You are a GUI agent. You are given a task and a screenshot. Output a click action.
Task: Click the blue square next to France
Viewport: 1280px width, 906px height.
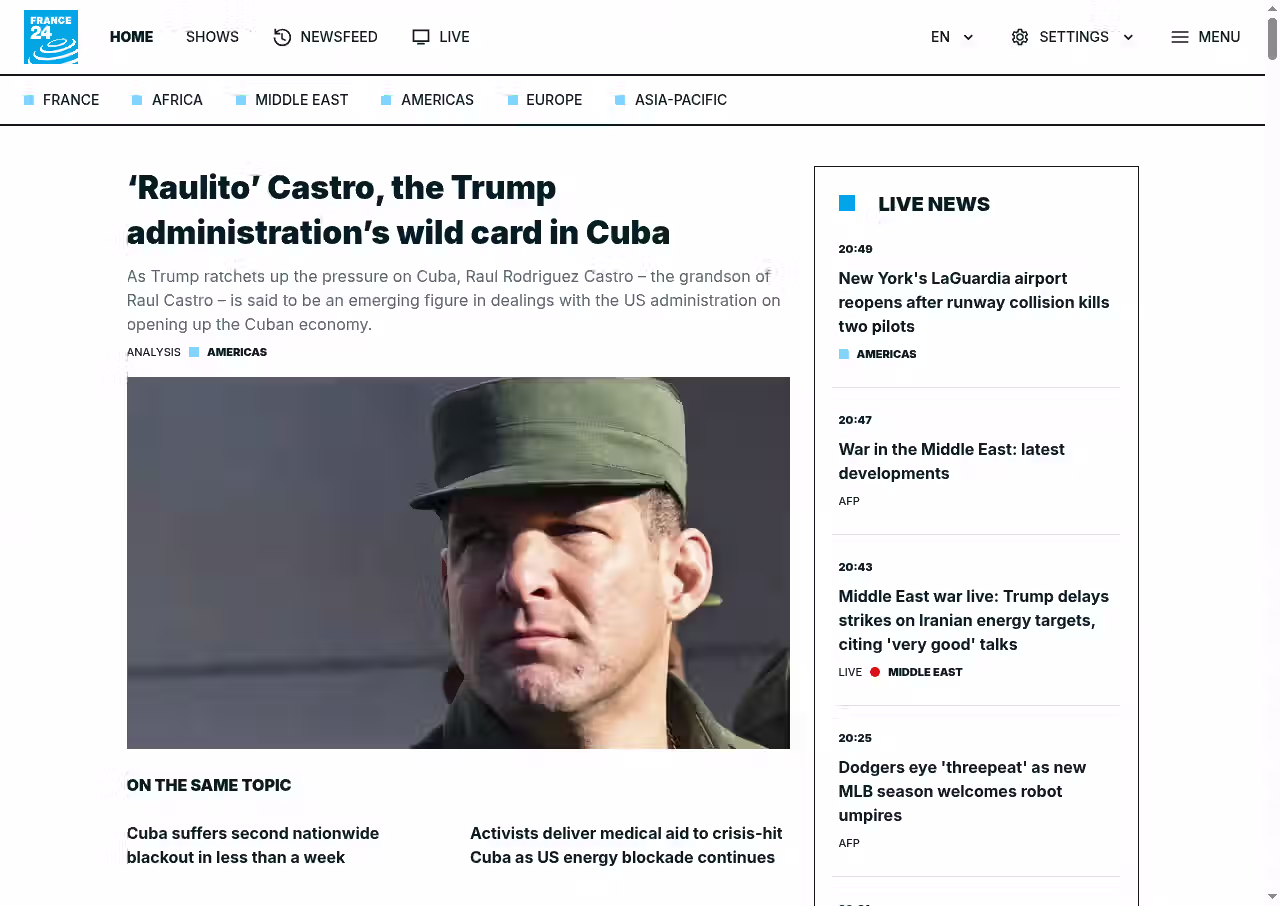(x=29, y=100)
